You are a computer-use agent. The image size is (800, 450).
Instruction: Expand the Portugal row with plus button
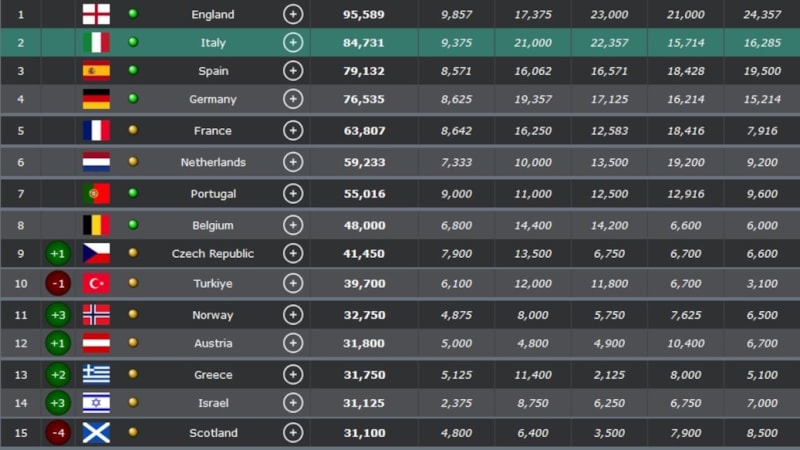(292, 193)
